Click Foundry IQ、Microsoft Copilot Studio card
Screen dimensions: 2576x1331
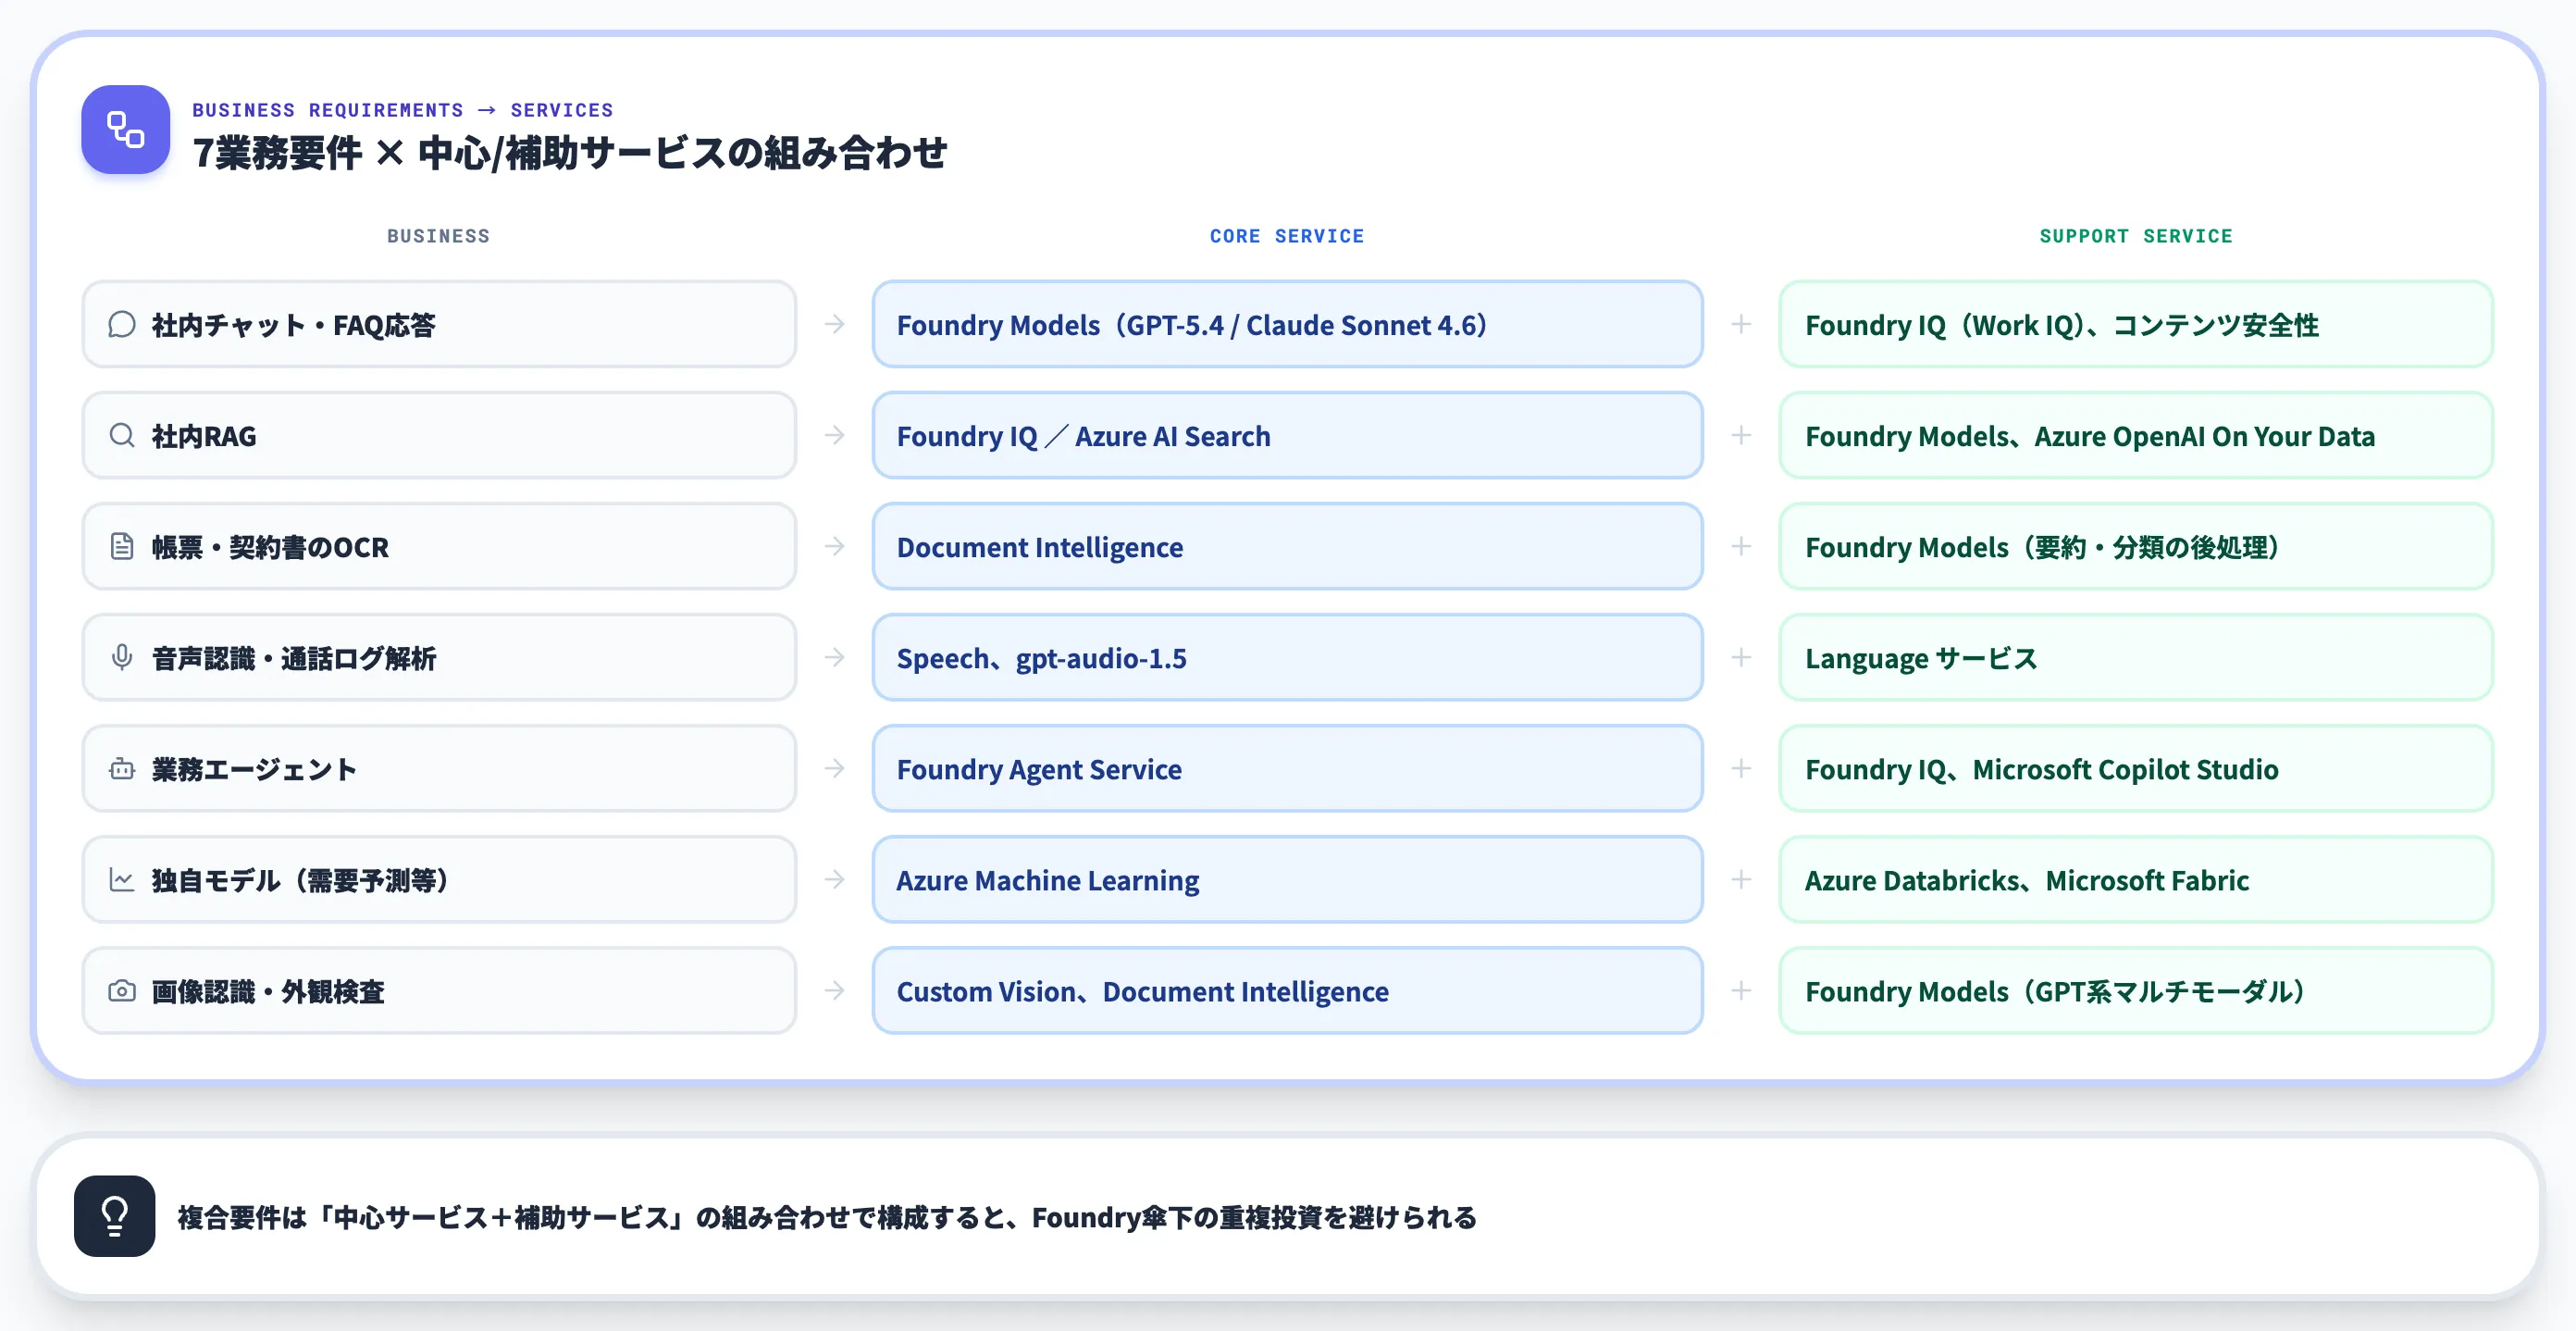2136,768
